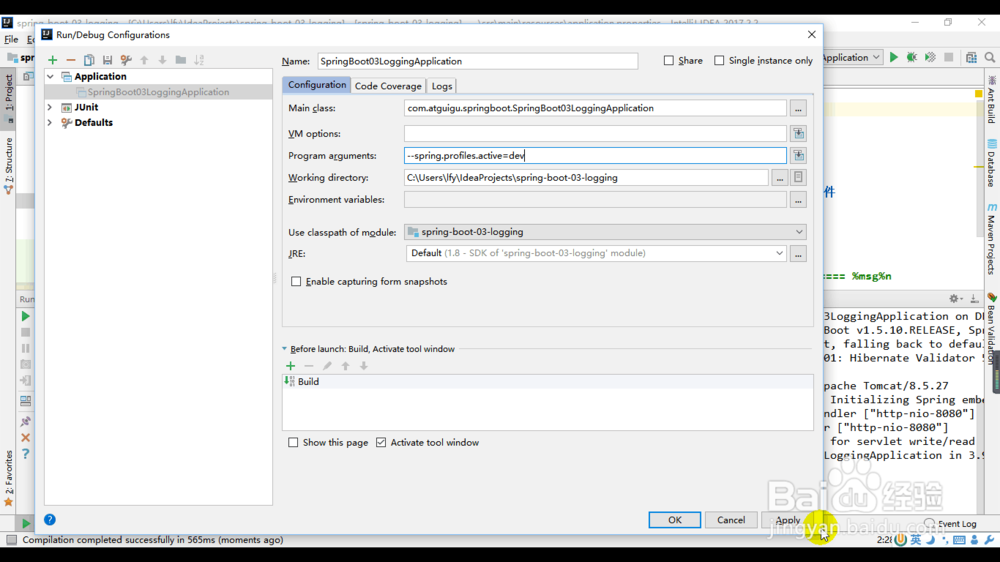Click Cancel button
1000x562 pixels.
pyautogui.click(x=731, y=520)
